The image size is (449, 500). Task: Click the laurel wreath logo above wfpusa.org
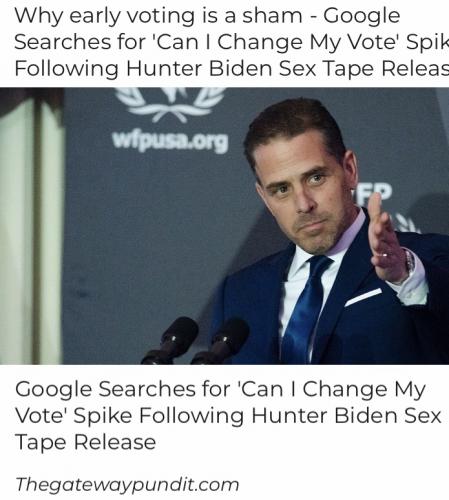(170, 103)
